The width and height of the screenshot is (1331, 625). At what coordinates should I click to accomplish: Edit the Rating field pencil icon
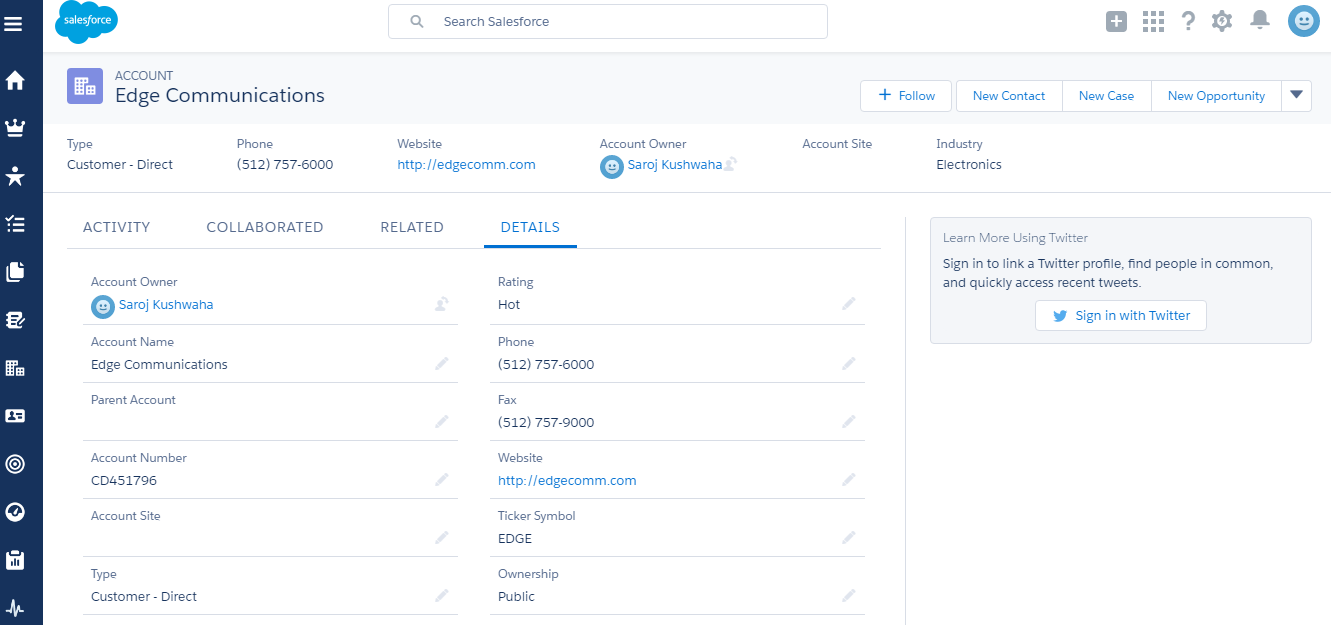point(848,304)
